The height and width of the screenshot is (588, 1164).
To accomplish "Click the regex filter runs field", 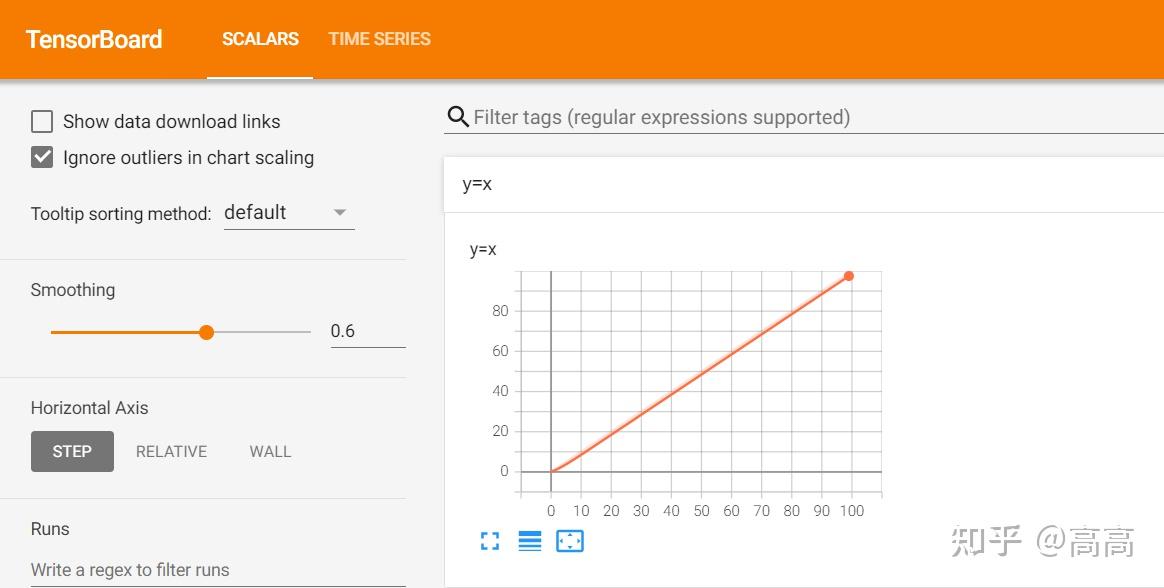I will click(x=218, y=570).
